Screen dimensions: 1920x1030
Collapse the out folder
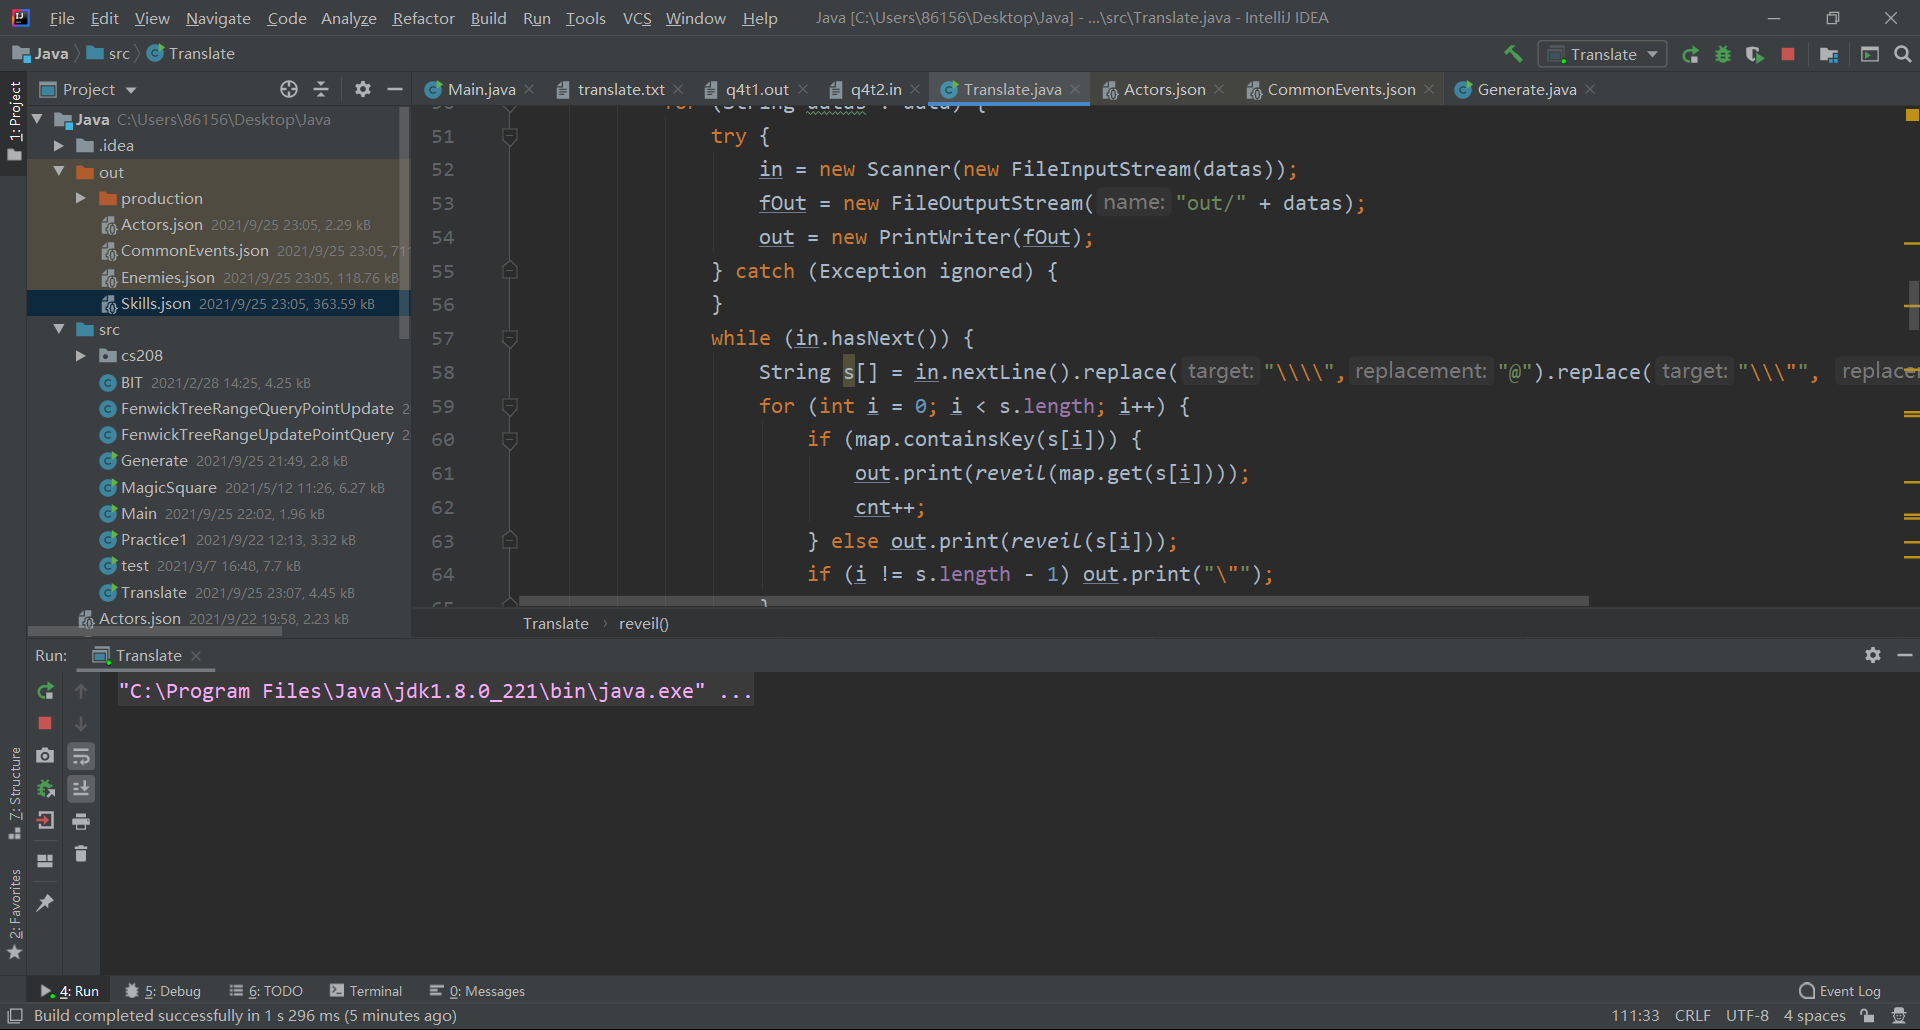pyautogui.click(x=59, y=172)
